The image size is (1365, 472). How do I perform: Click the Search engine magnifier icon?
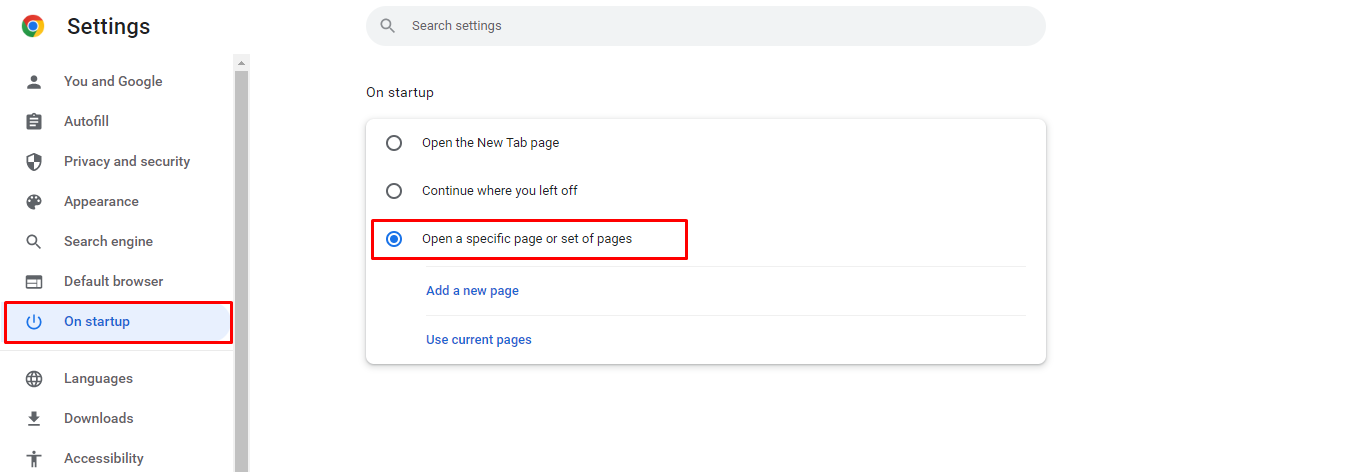34,242
